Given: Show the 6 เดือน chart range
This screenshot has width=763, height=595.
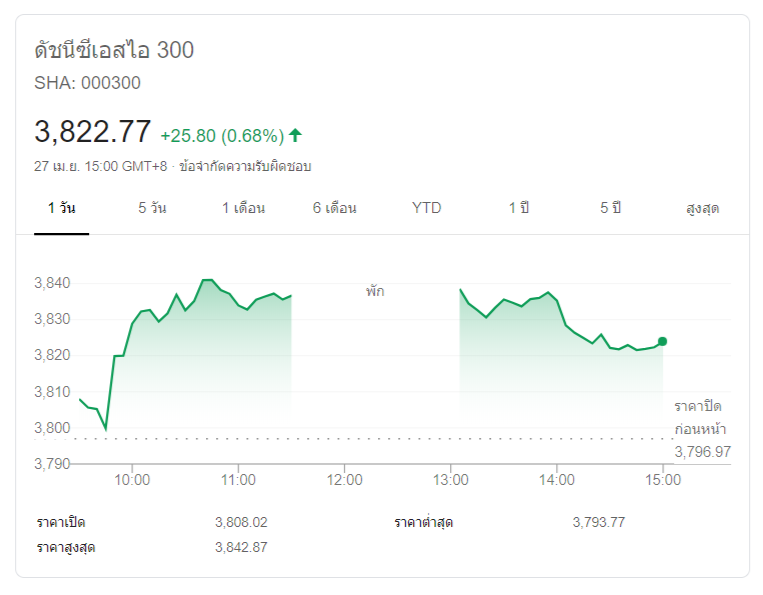Looking at the screenshot, I should click(334, 208).
